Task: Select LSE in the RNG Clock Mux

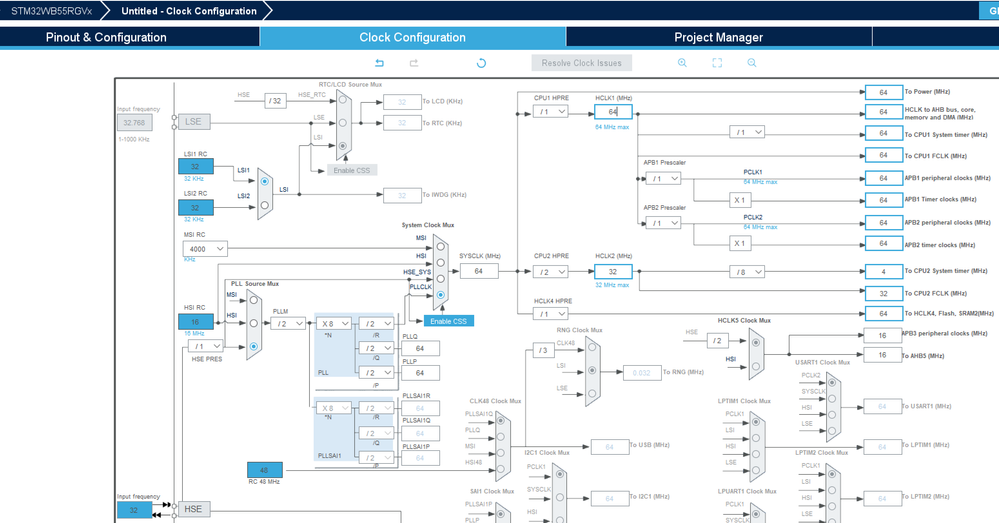Action: coord(593,394)
